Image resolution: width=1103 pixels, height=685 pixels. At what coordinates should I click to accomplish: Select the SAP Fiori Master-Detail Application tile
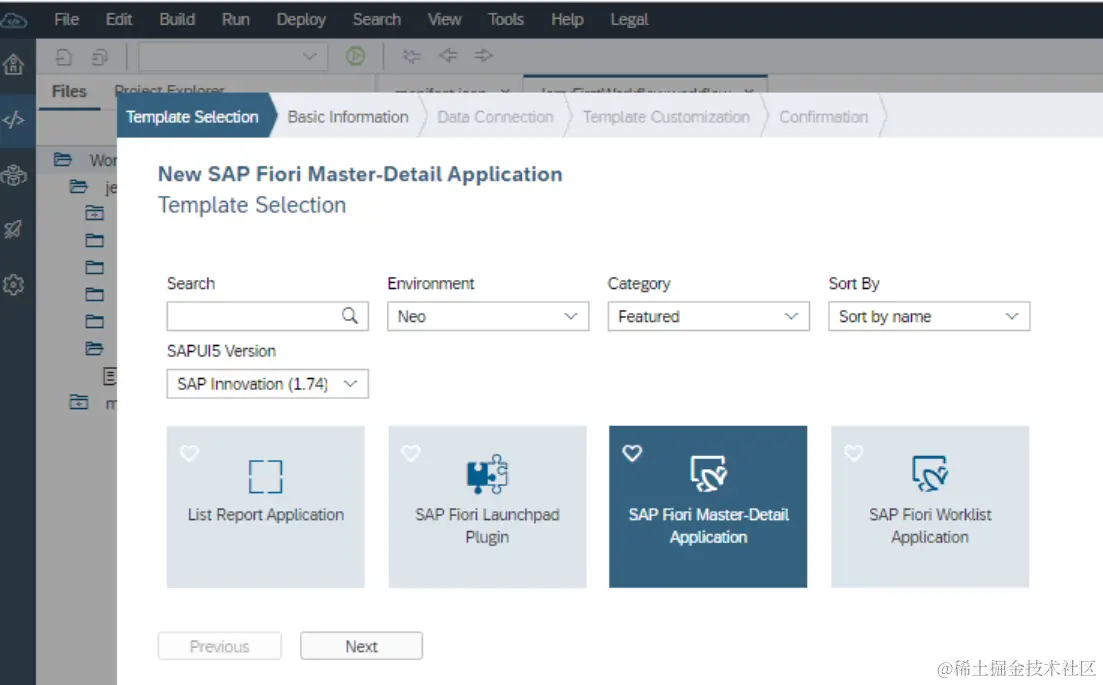708,506
